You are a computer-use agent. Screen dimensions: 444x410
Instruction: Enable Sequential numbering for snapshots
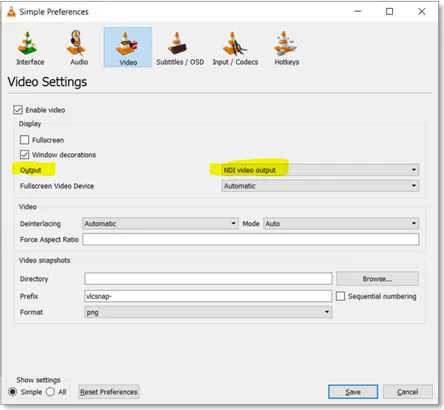[340, 296]
